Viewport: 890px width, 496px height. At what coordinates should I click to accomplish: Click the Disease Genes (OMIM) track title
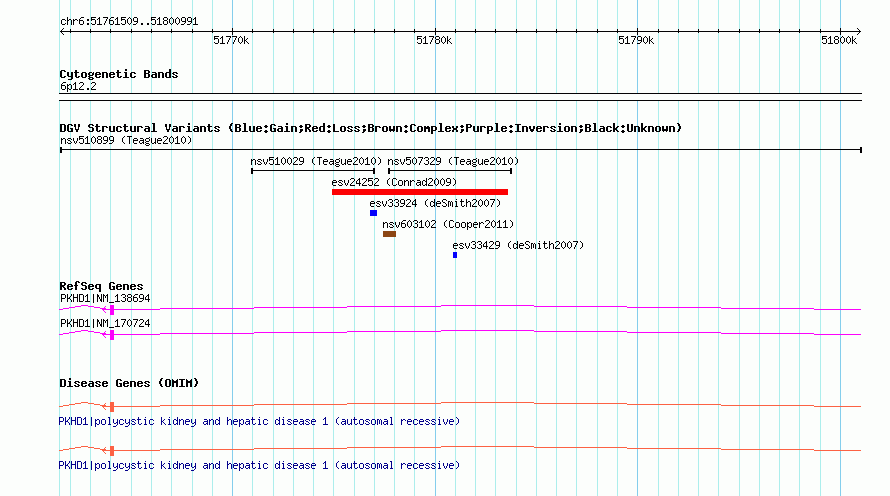[129, 383]
